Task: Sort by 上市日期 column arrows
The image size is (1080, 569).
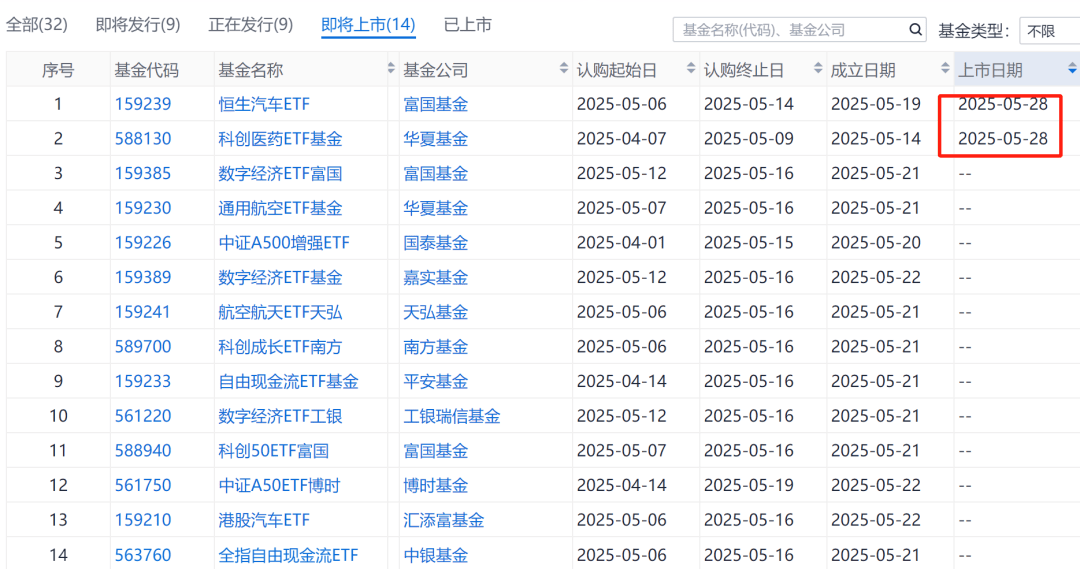Action: 1072,70
